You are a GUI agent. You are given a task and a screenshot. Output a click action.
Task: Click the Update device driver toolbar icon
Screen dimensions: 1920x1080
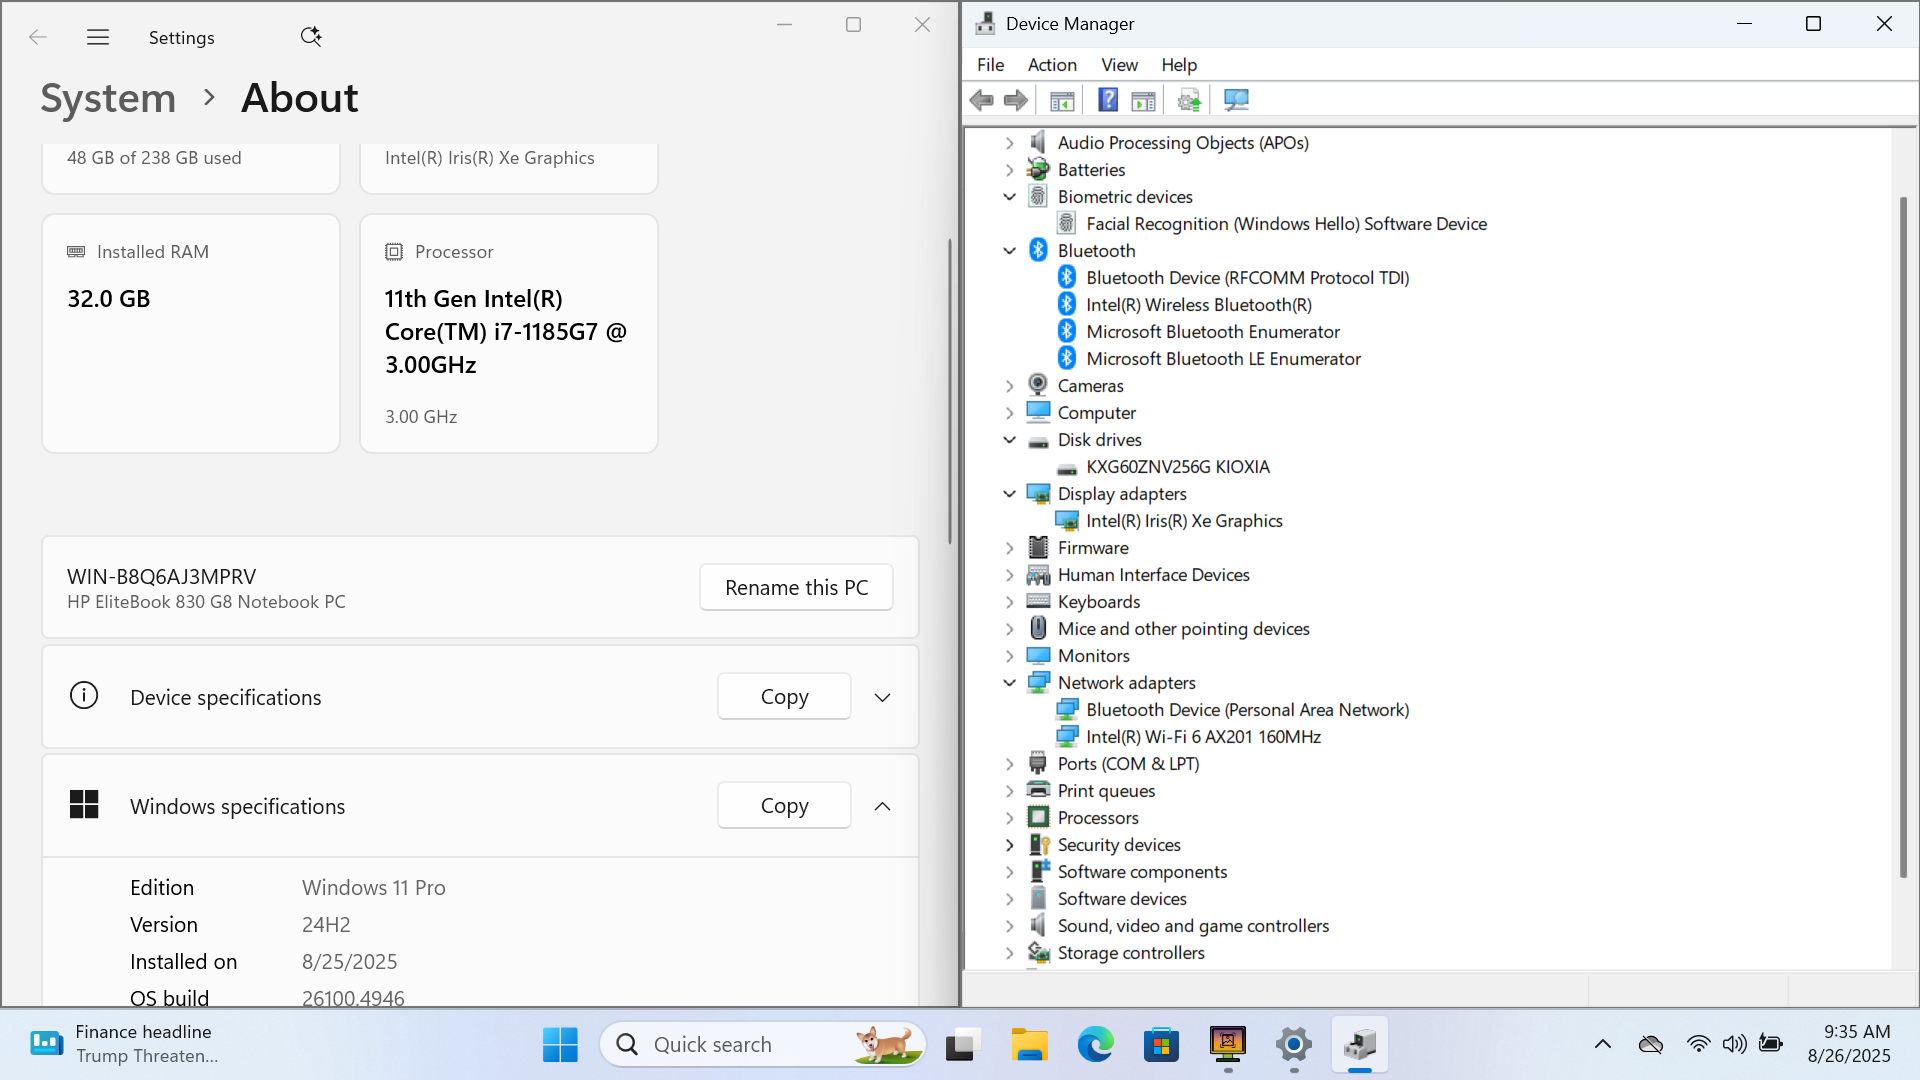click(x=1189, y=100)
